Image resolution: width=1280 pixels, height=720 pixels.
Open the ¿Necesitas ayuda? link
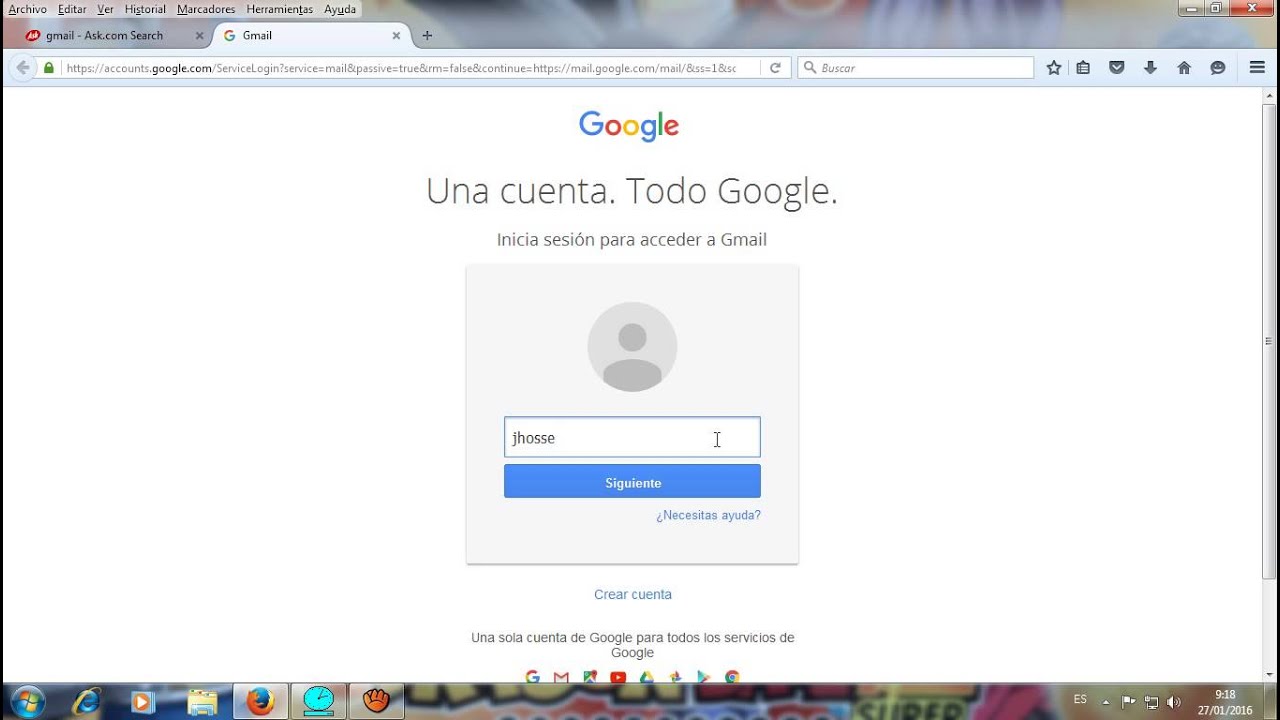coord(708,515)
